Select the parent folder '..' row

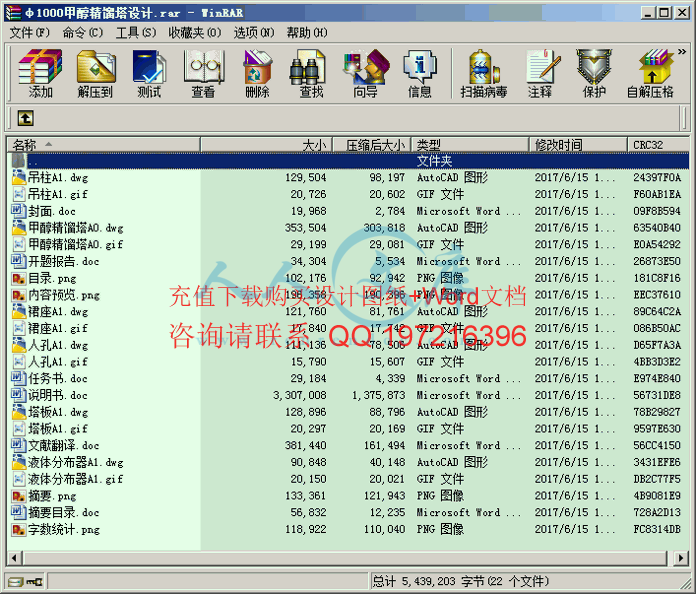pyautogui.click(x=348, y=161)
